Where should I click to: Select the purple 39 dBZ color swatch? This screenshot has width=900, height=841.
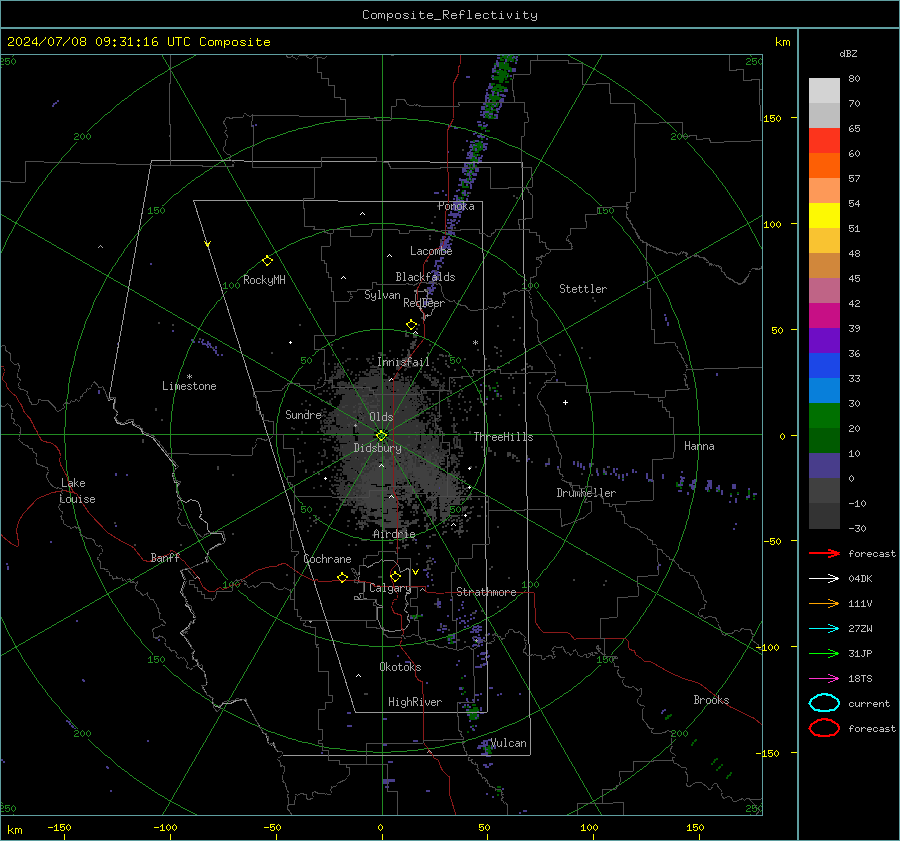(x=824, y=340)
